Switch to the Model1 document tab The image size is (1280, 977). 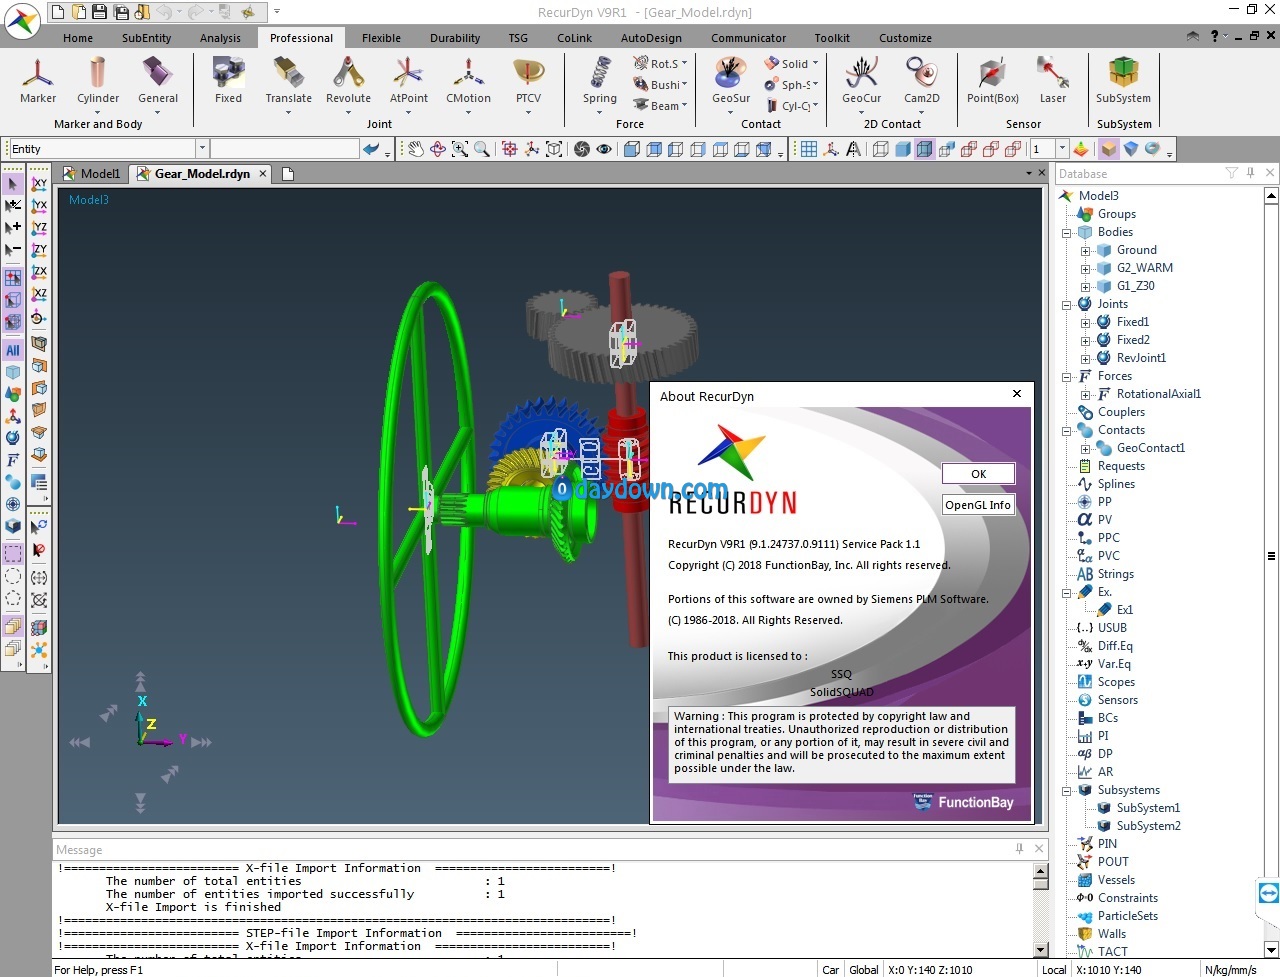92,173
